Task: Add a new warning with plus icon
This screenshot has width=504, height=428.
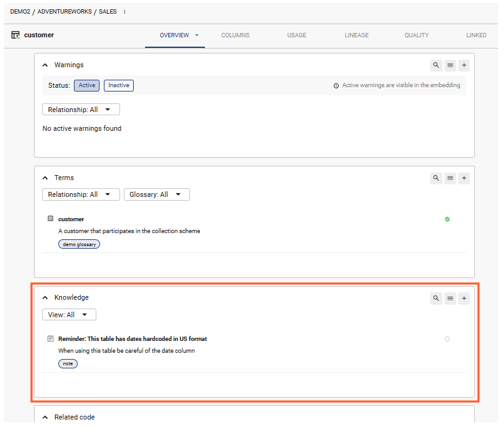Action: (464, 65)
